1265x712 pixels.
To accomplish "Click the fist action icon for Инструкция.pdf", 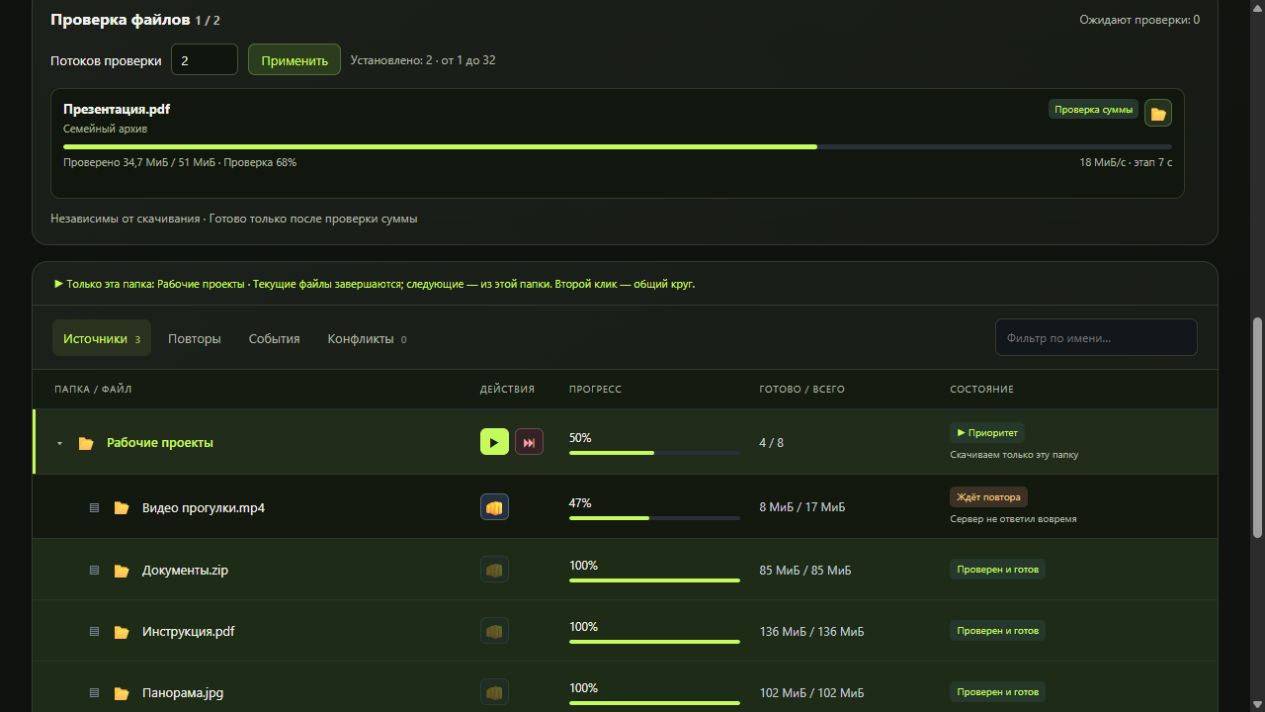I will point(494,631).
